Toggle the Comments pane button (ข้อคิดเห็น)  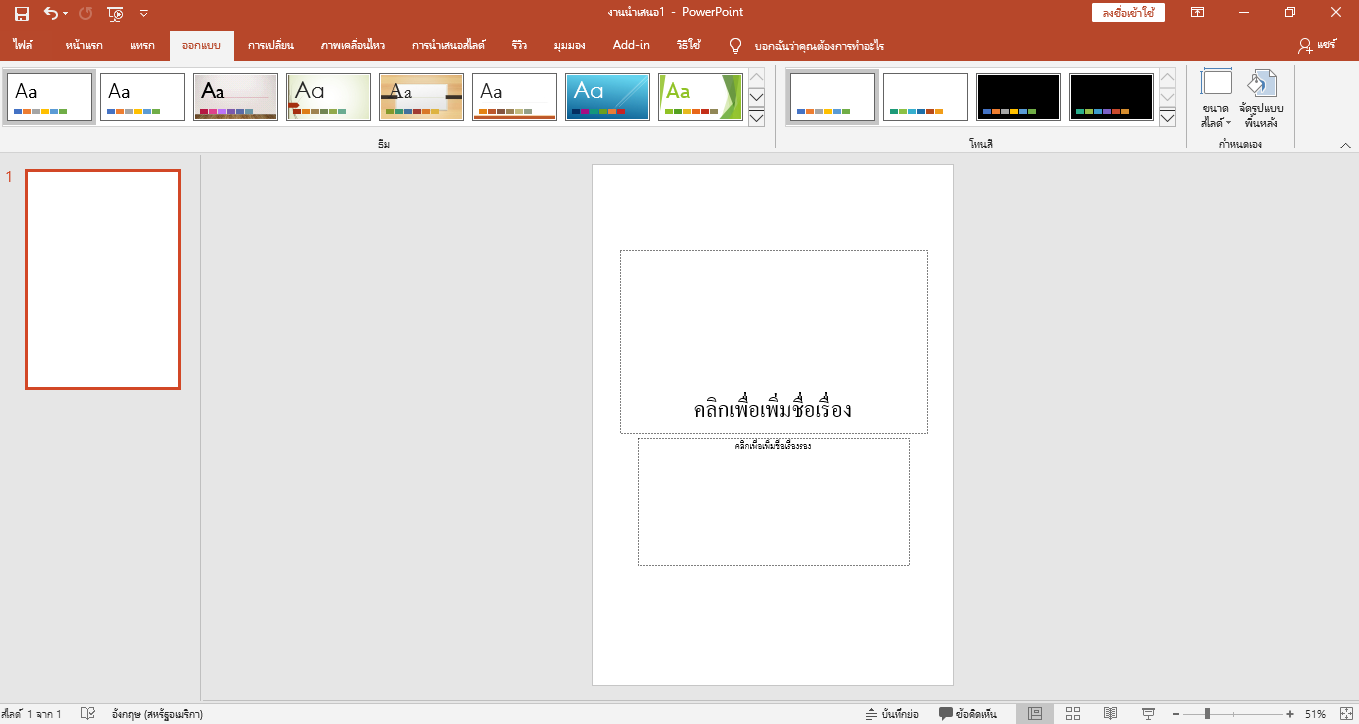point(967,713)
